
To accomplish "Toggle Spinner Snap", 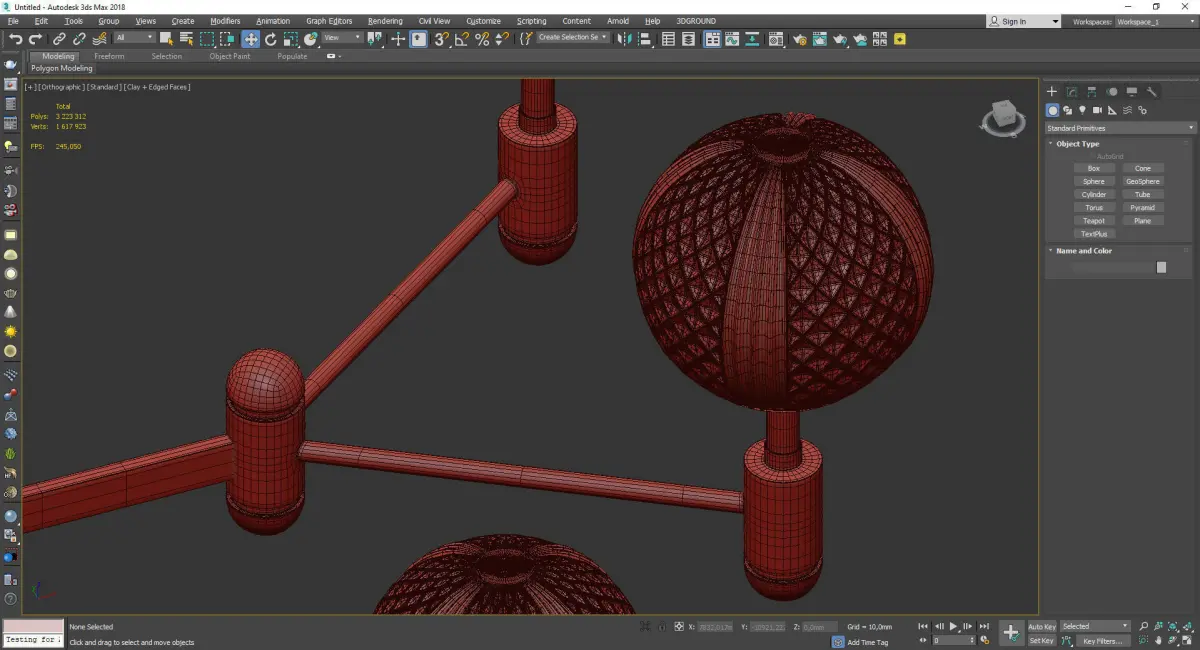I will point(501,39).
